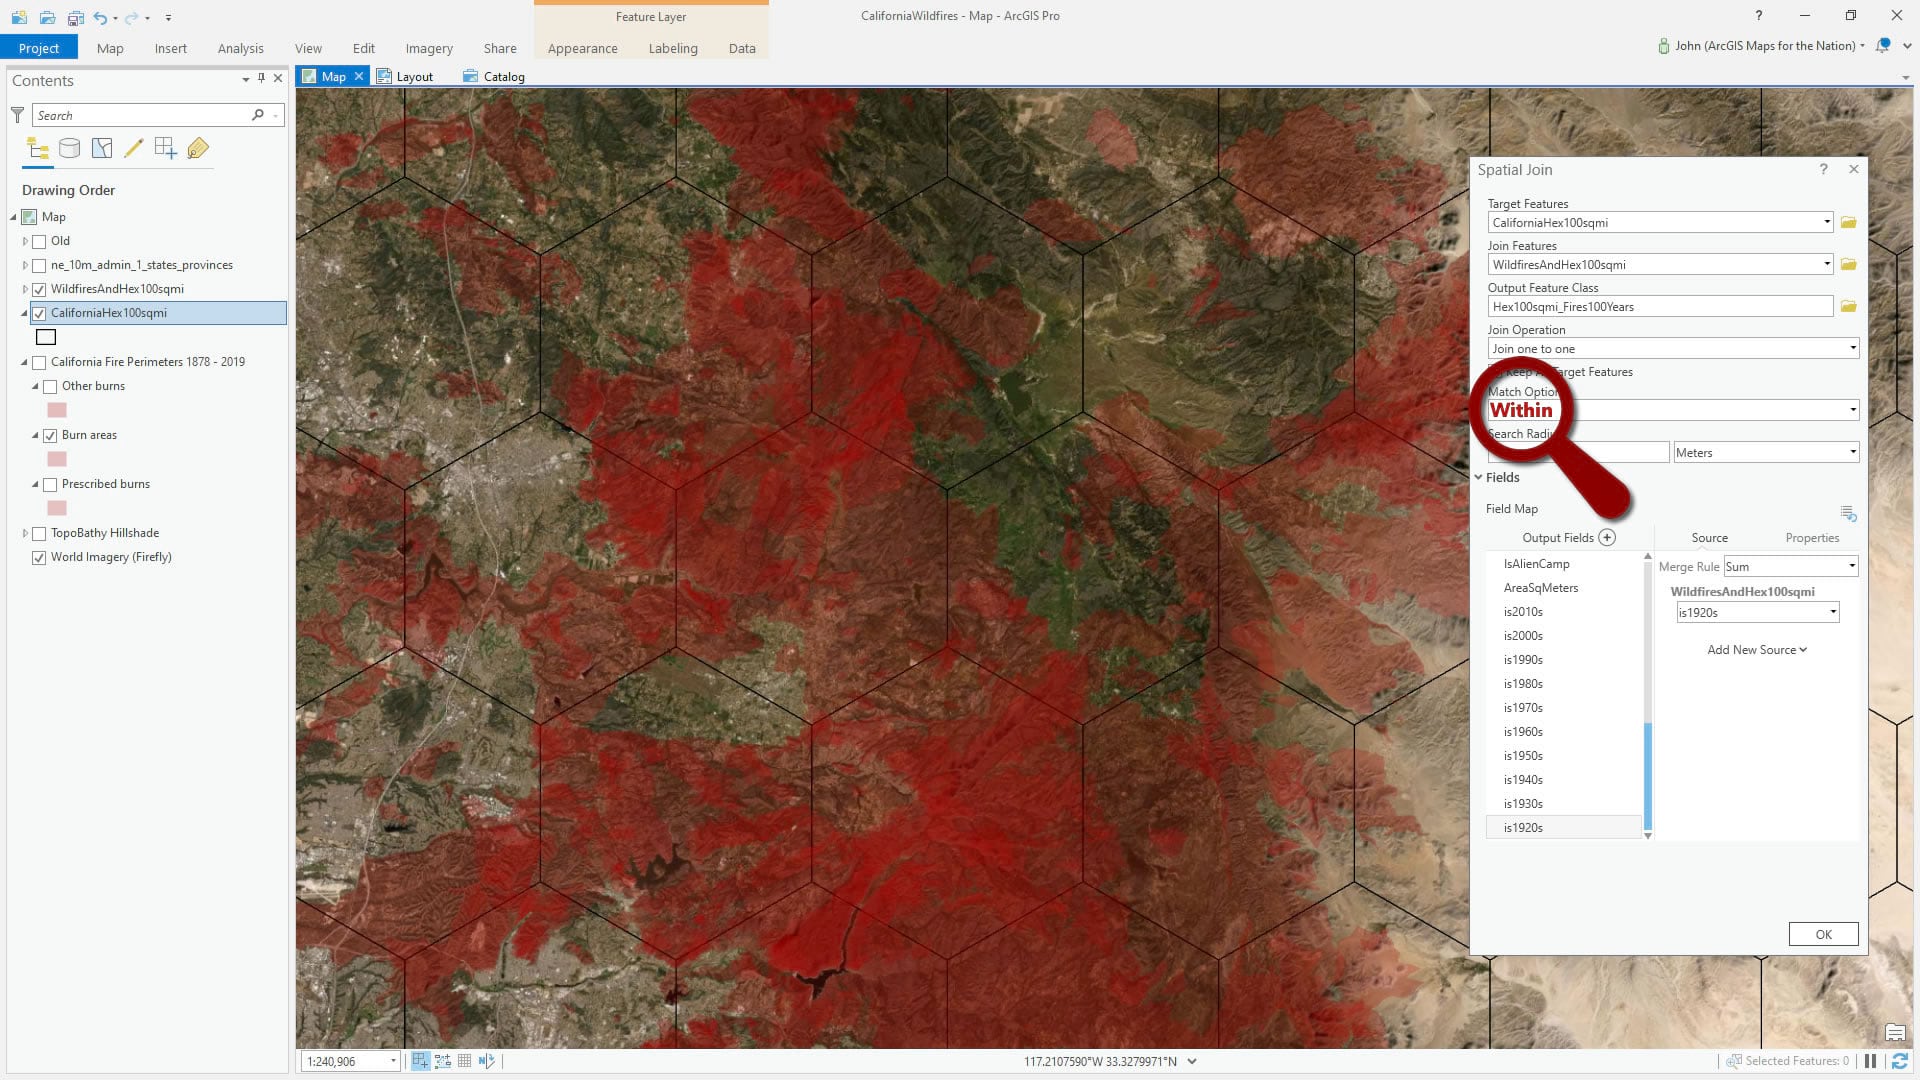Open the Analysis ribbon tab

click(240, 48)
